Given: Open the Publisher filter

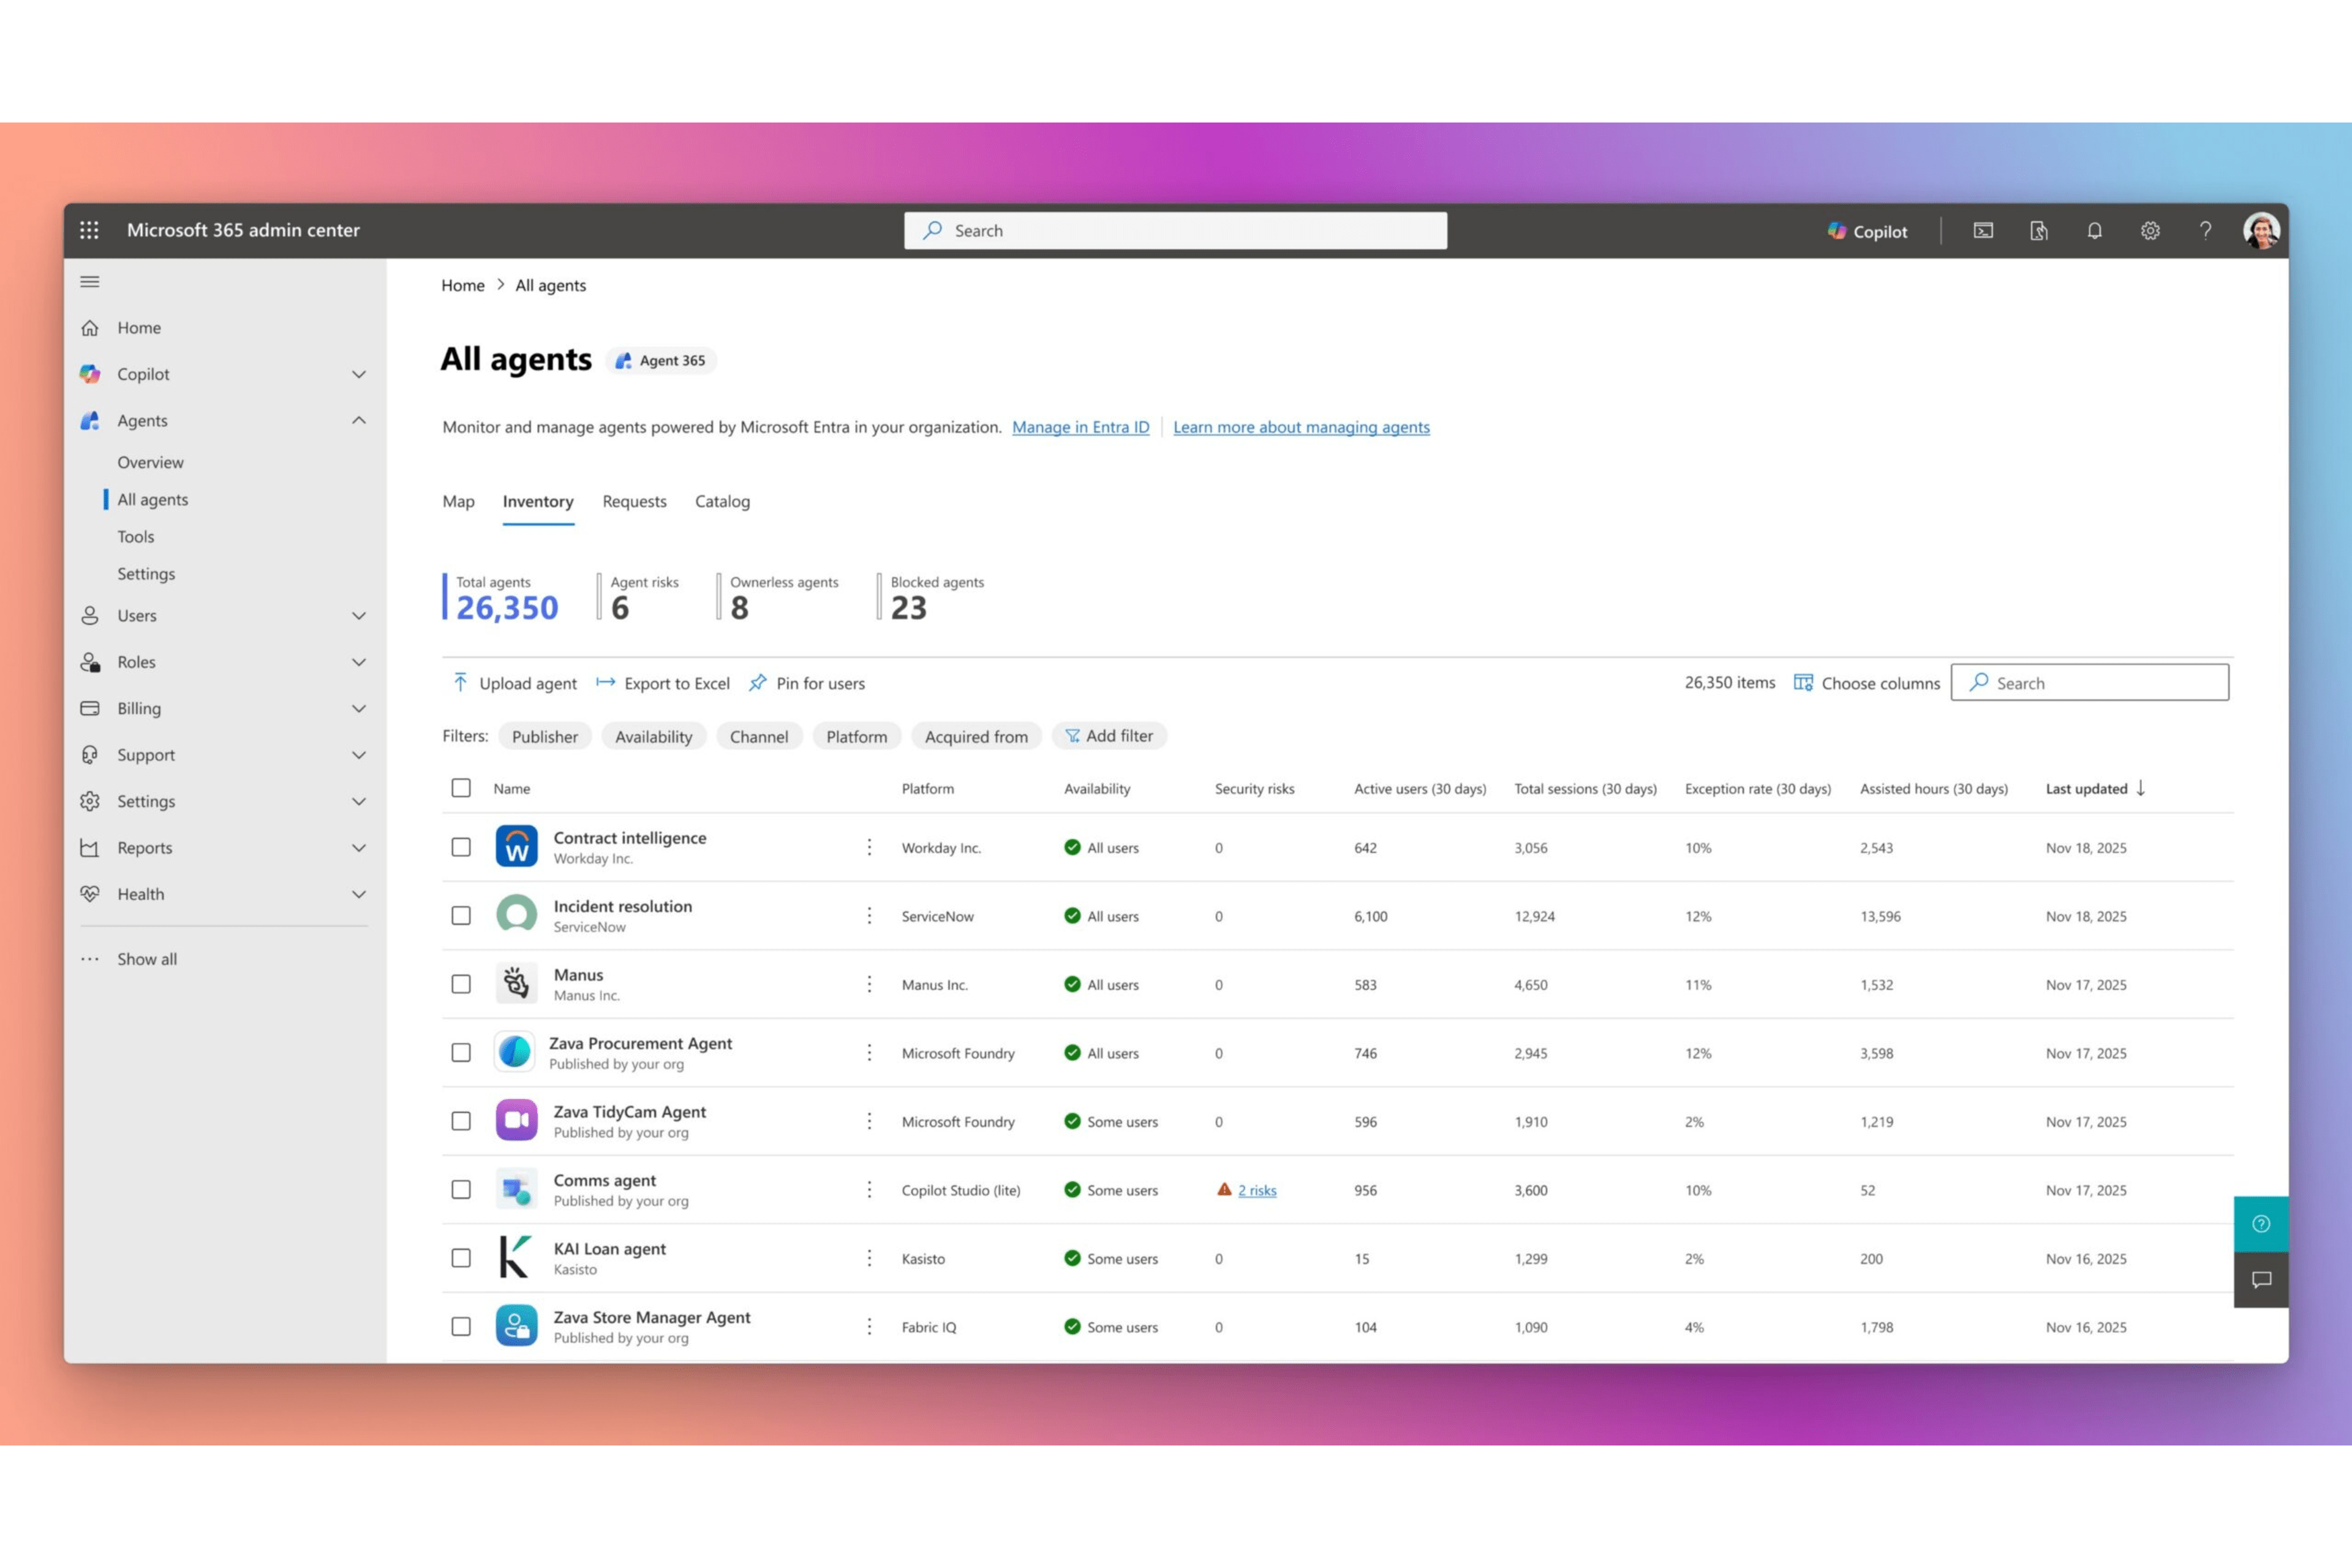Looking at the screenshot, I should coord(545,737).
